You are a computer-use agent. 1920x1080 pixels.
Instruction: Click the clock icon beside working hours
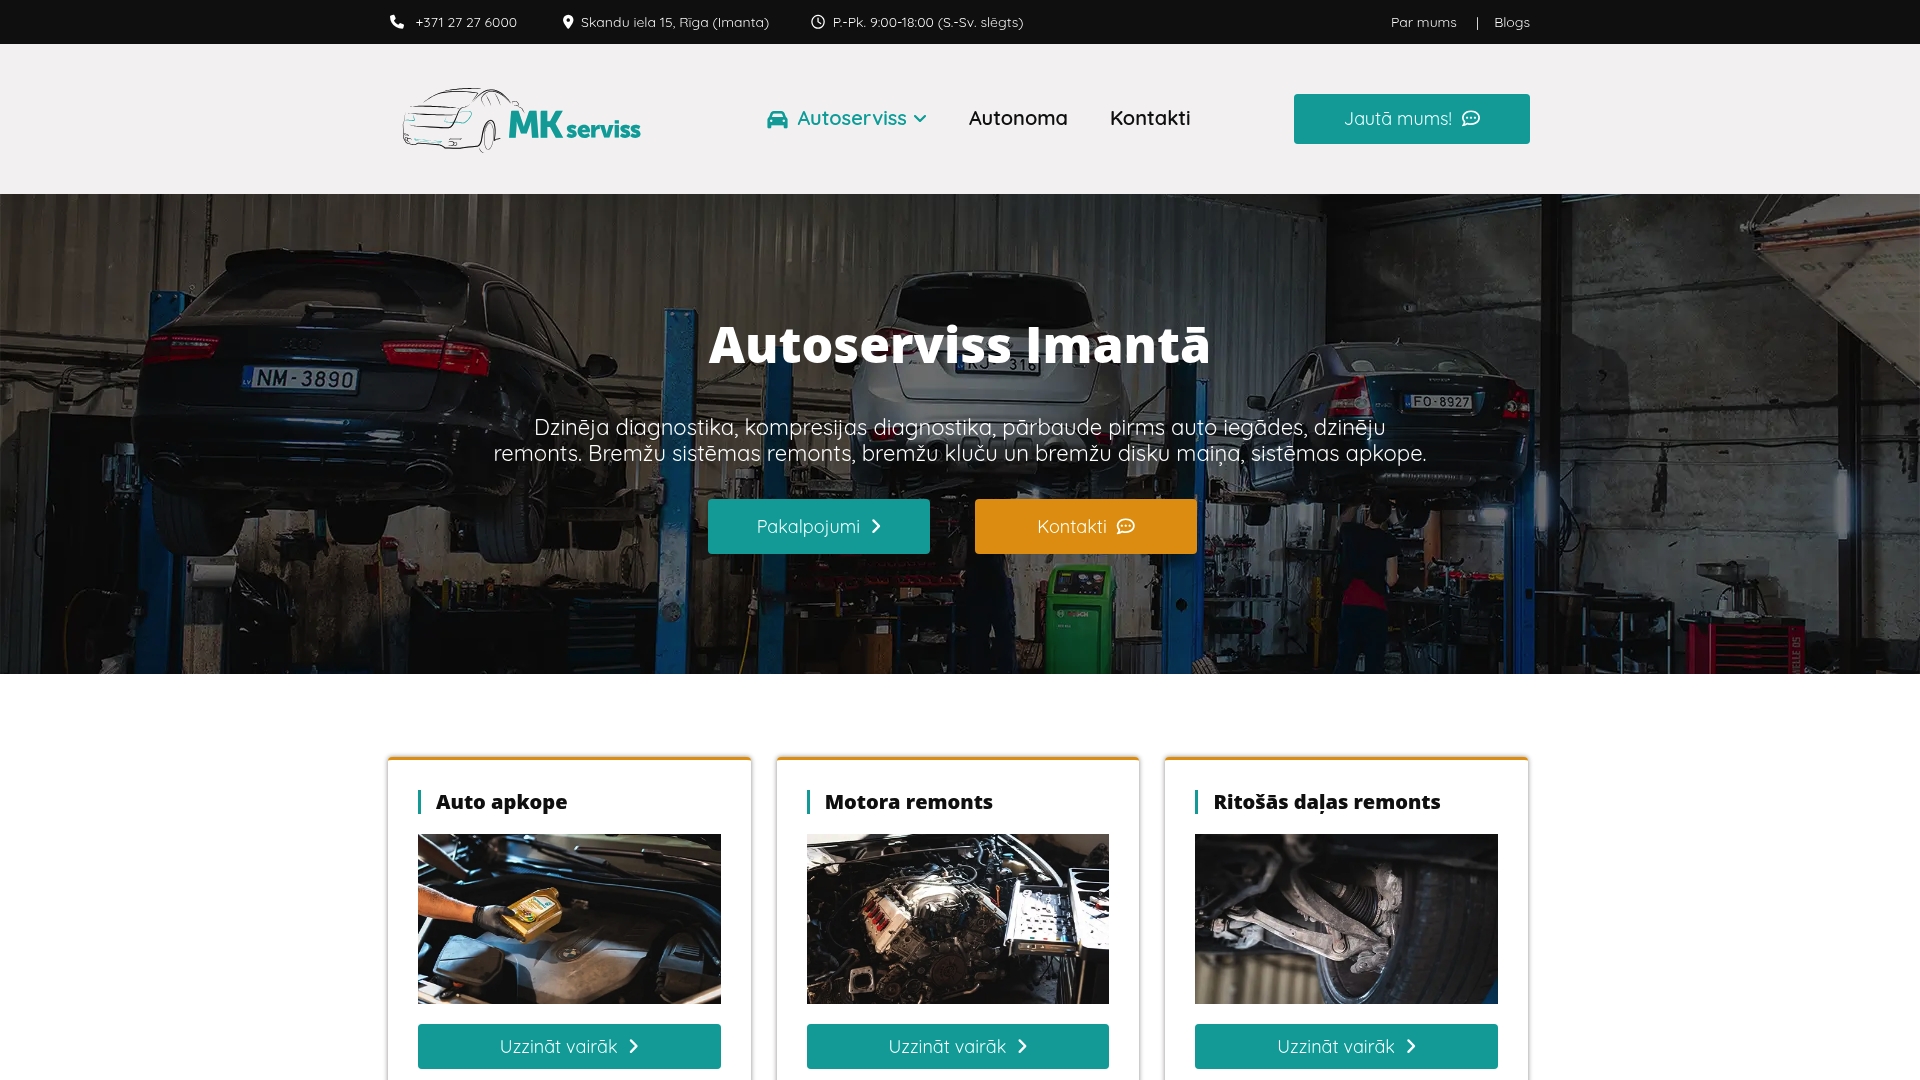click(x=818, y=21)
